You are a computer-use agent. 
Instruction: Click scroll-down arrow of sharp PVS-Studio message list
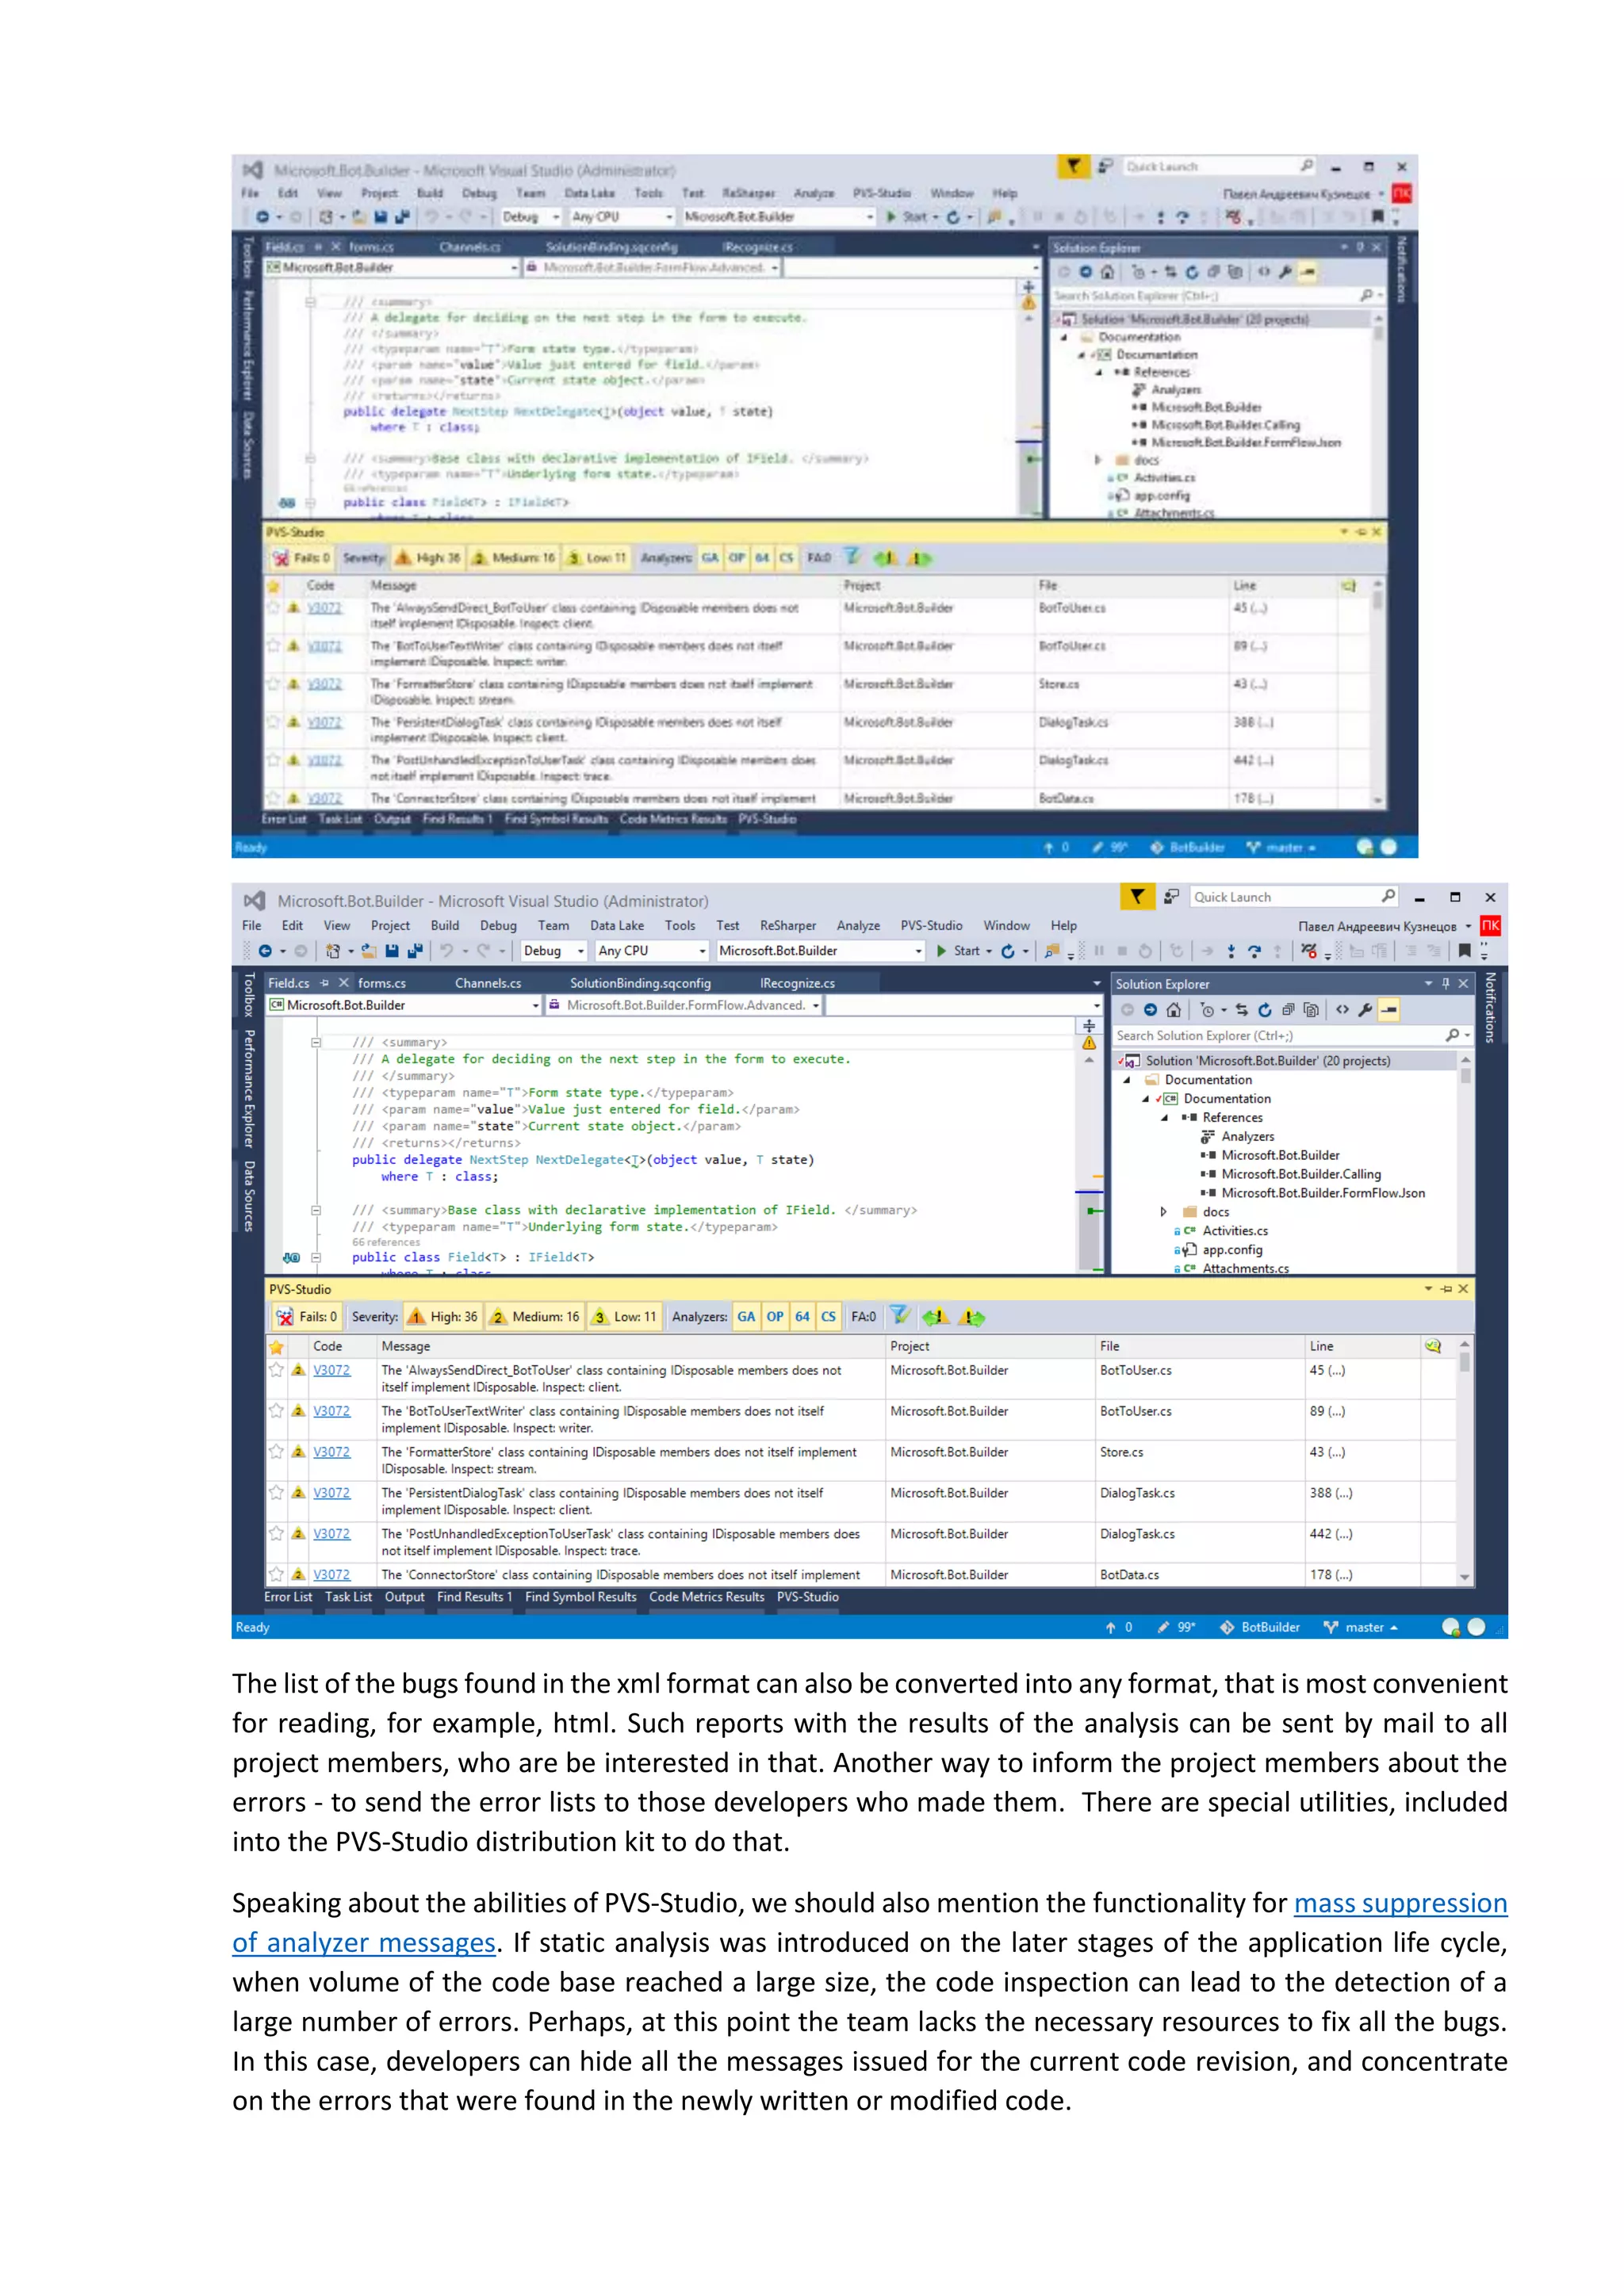1464,1577
